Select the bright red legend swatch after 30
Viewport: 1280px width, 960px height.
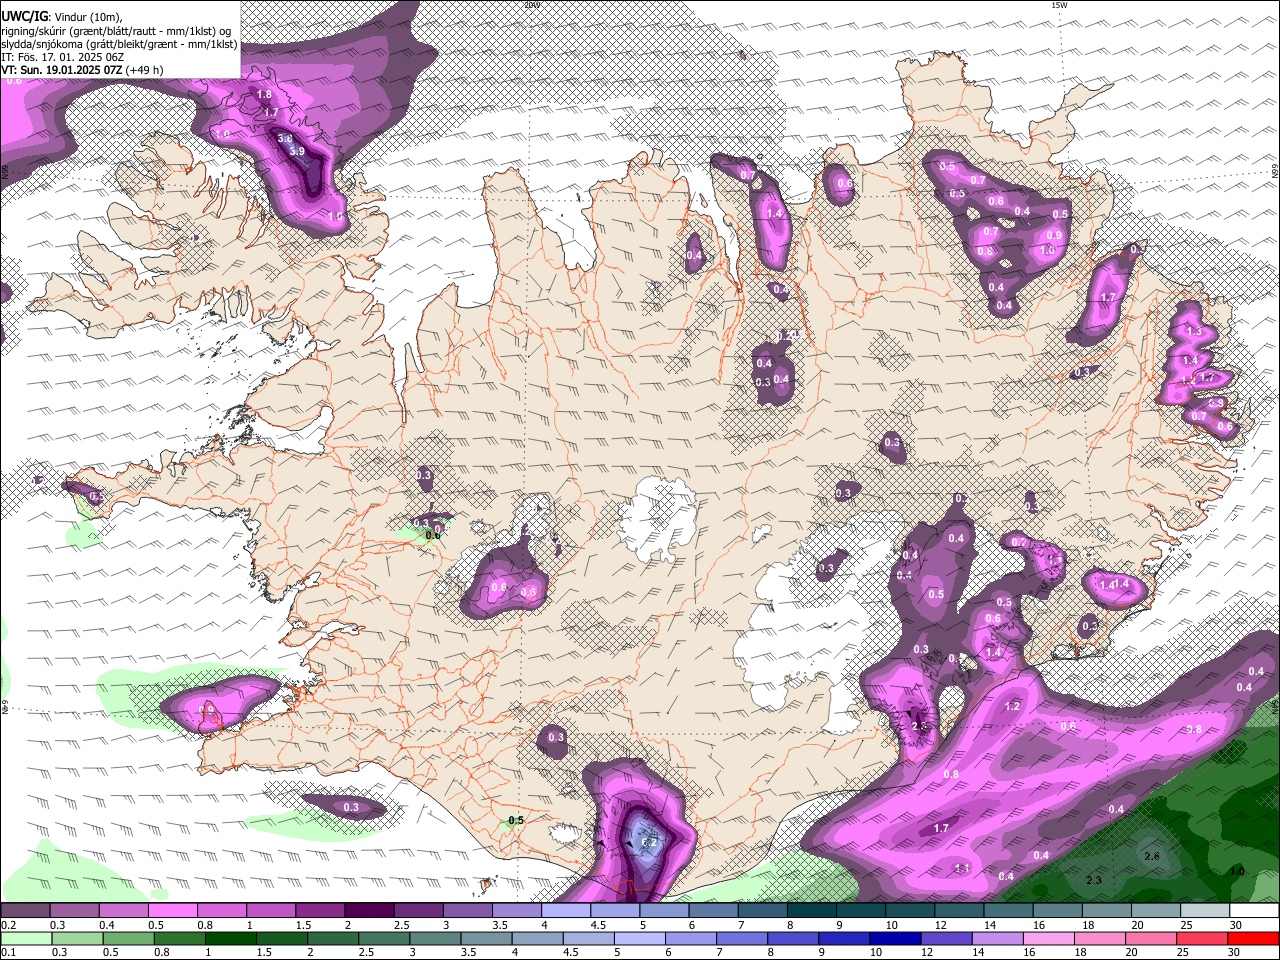pos(1253,938)
